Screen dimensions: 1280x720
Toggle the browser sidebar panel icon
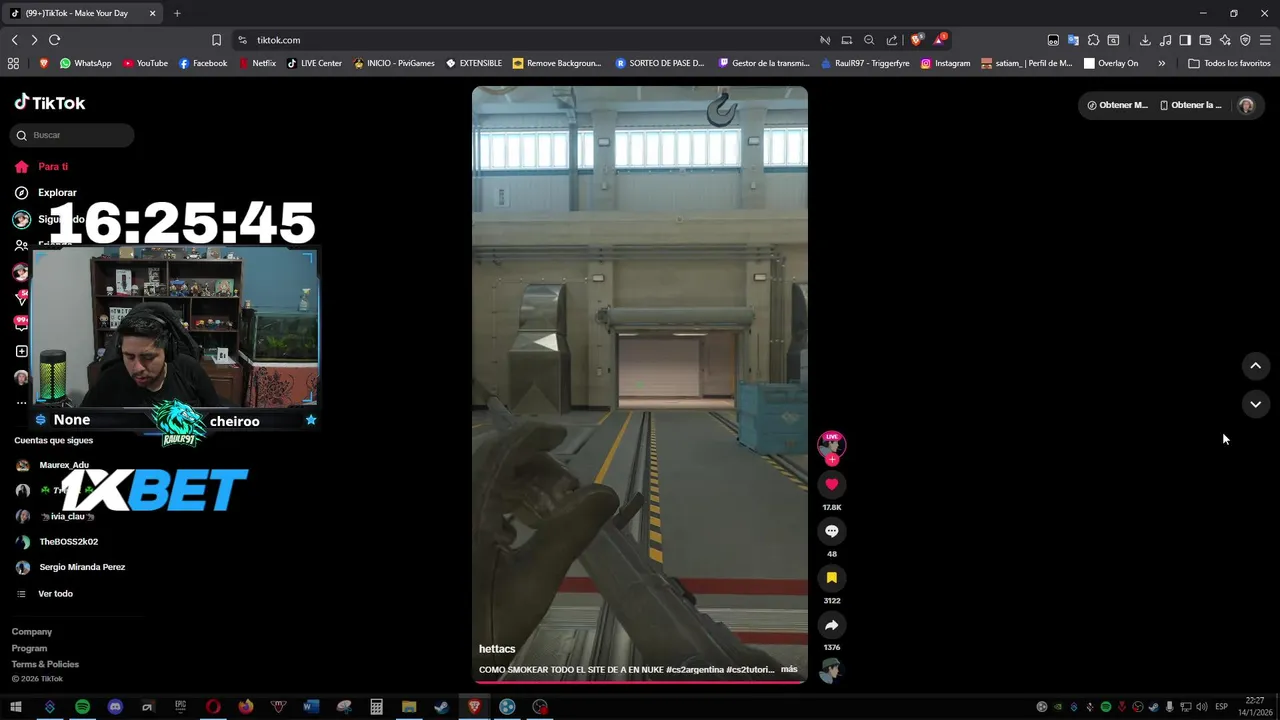[x=1185, y=40]
